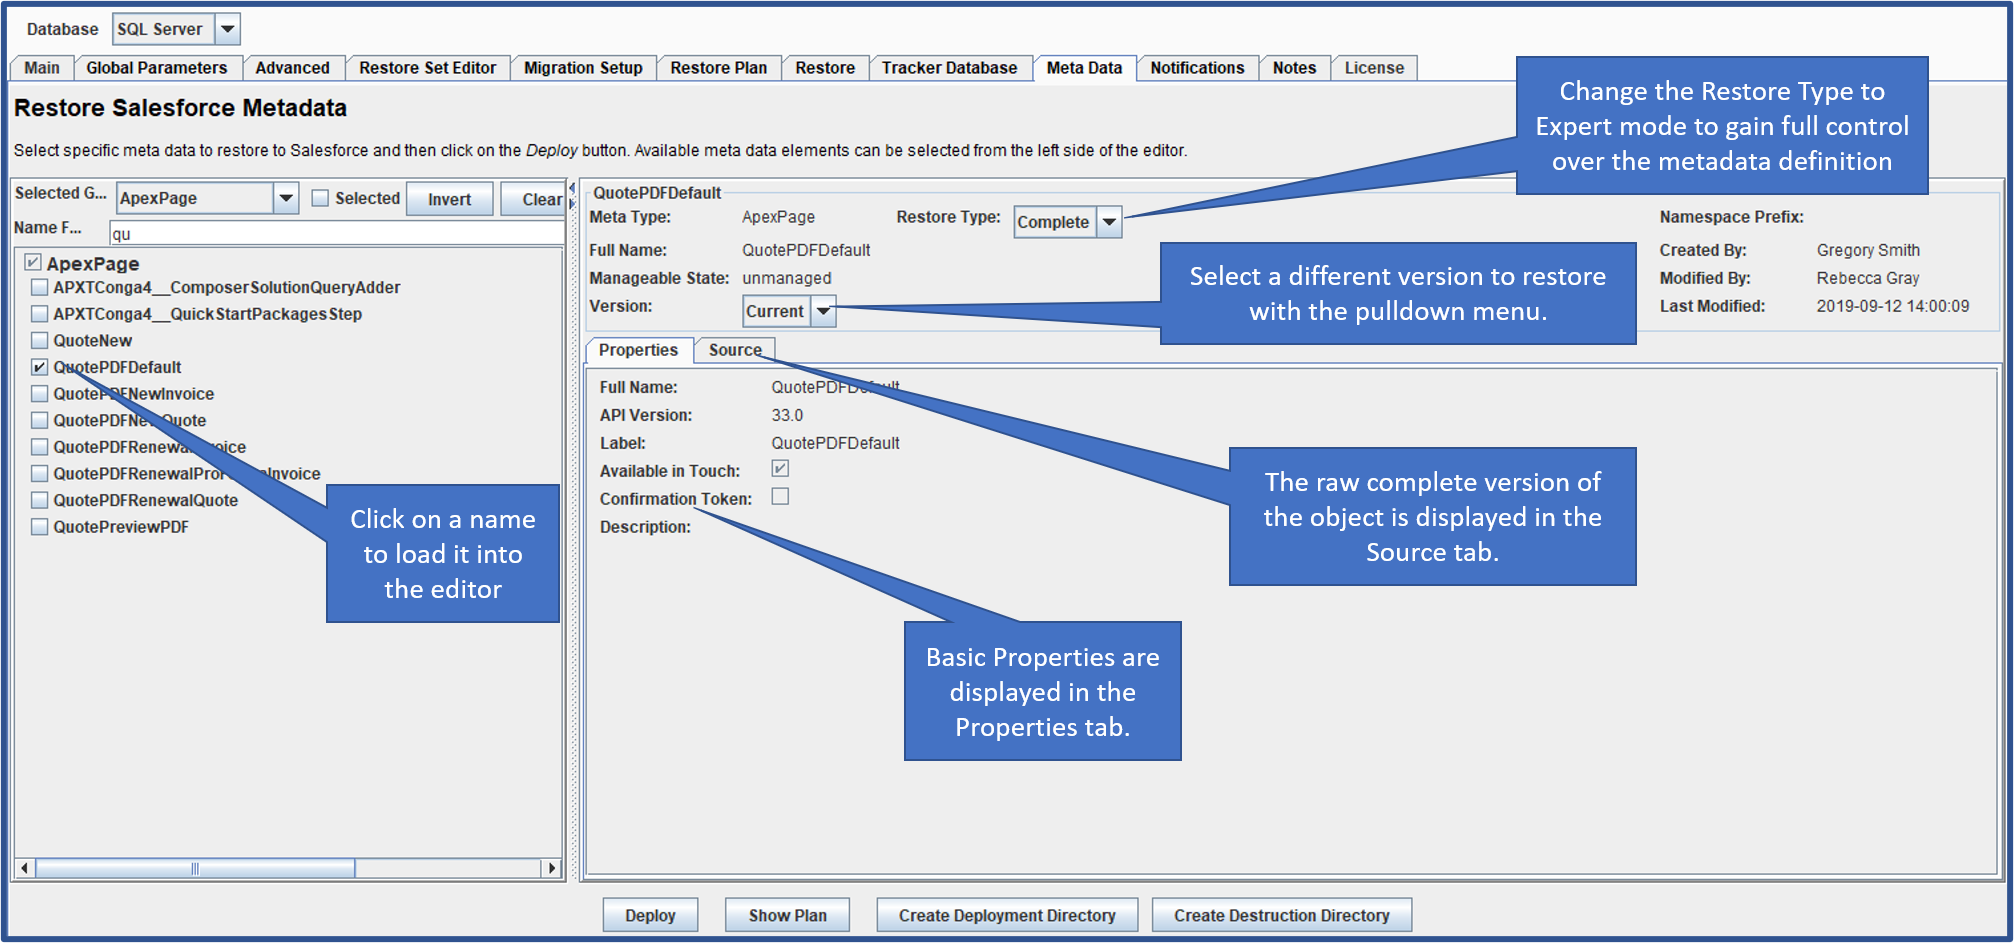
Task: Toggle the Available in Touch checkbox
Action: coord(780,468)
